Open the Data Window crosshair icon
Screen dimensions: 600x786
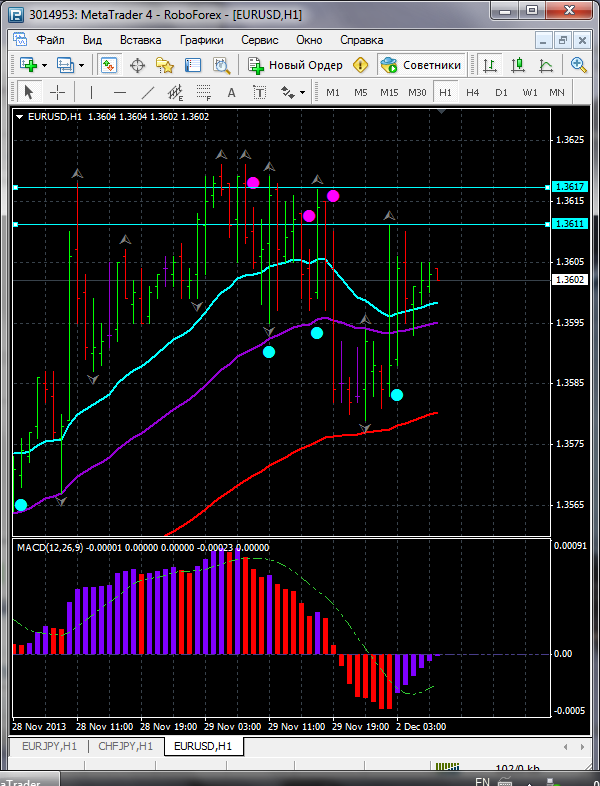137,65
